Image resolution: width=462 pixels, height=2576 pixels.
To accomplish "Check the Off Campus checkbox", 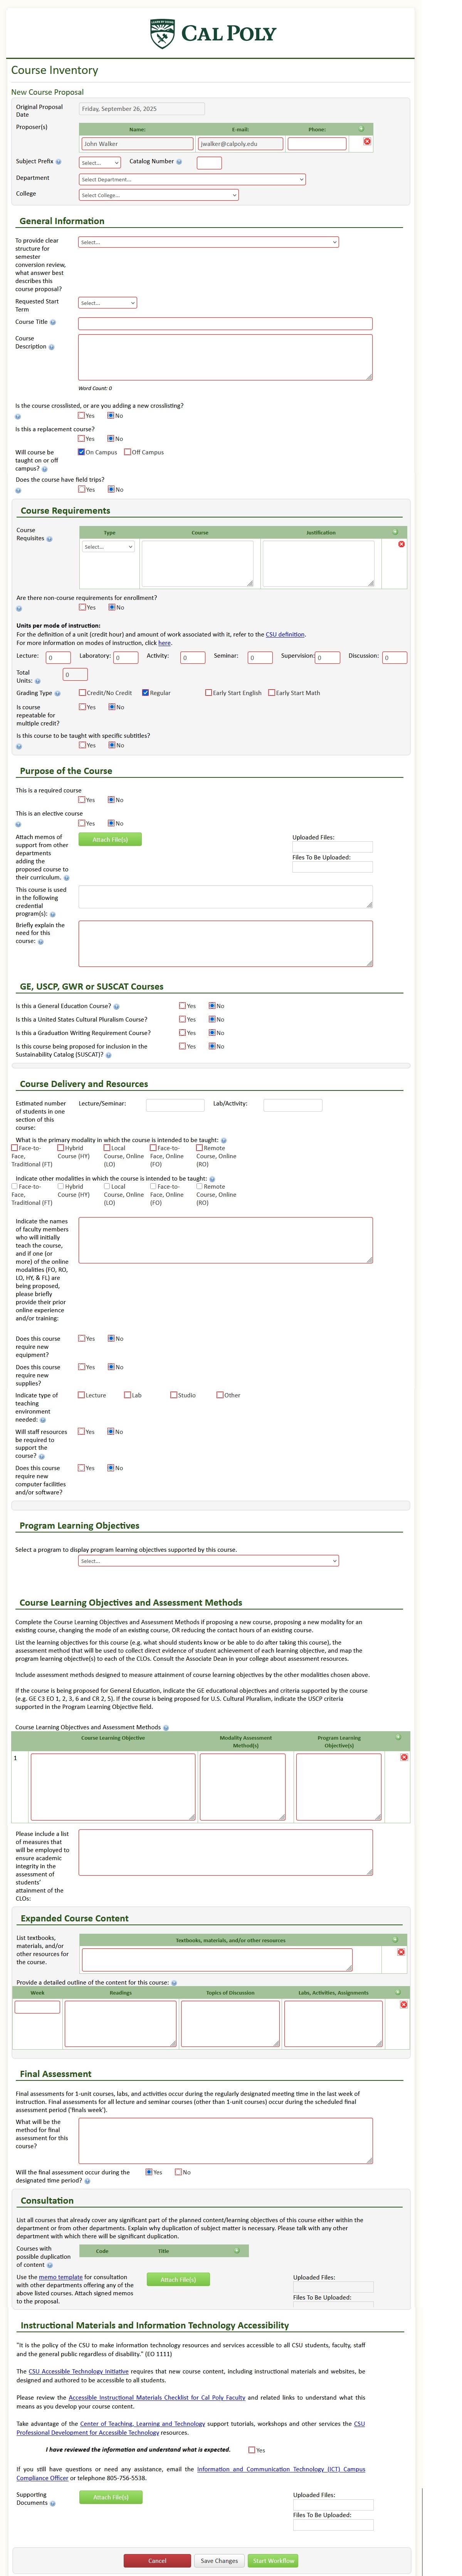I will (x=128, y=452).
